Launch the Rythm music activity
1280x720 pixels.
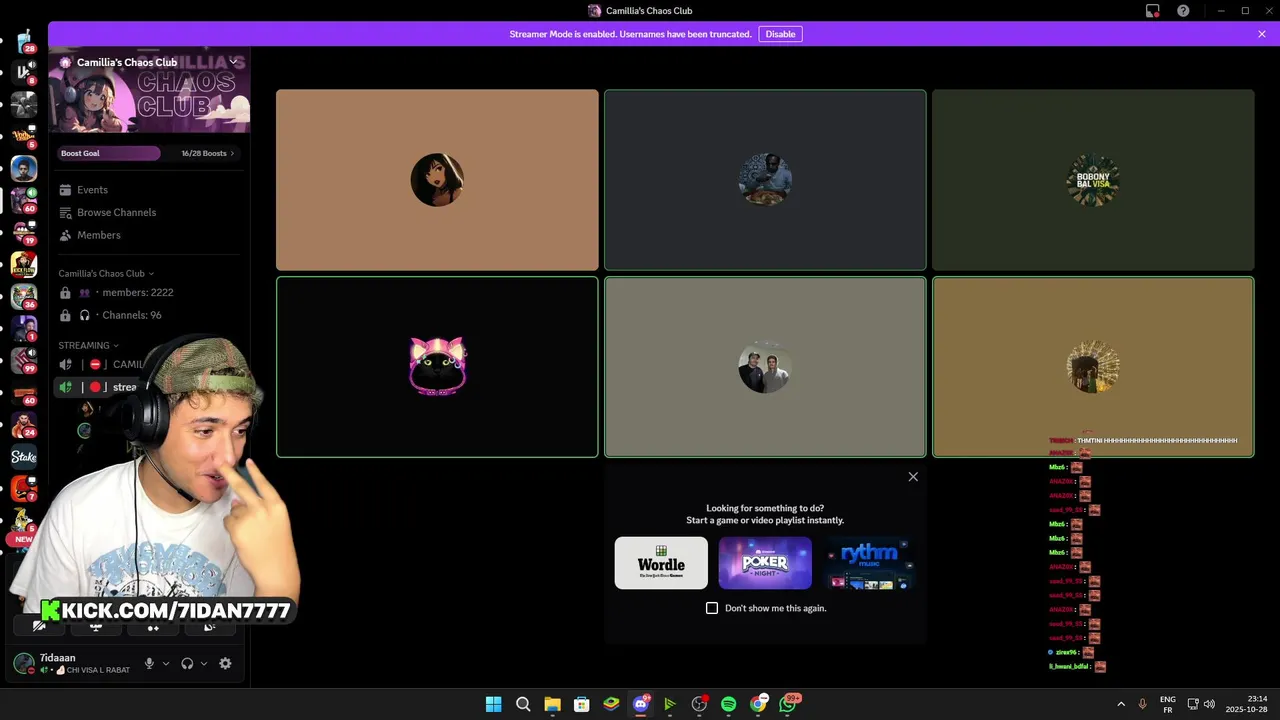869,563
